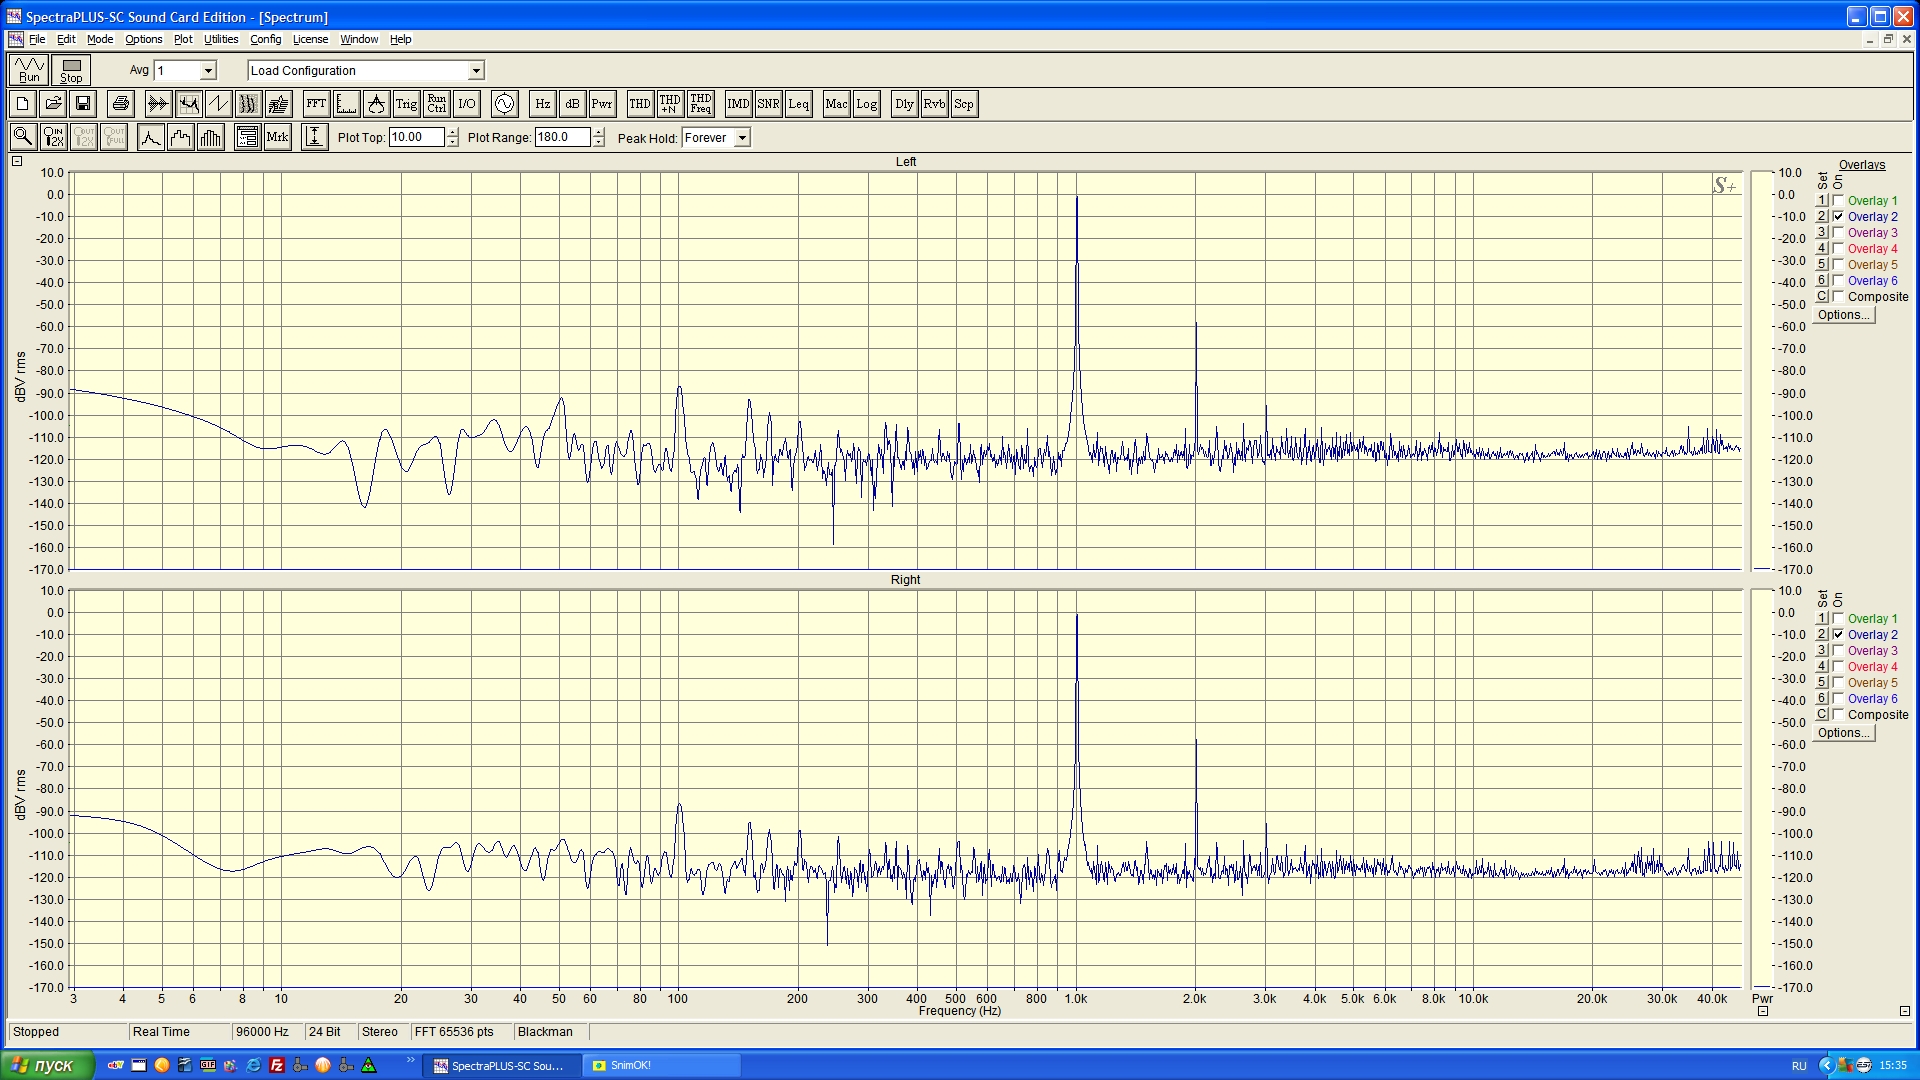Expand the Peak Hold dropdown
This screenshot has width=1920, height=1080.
742,138
